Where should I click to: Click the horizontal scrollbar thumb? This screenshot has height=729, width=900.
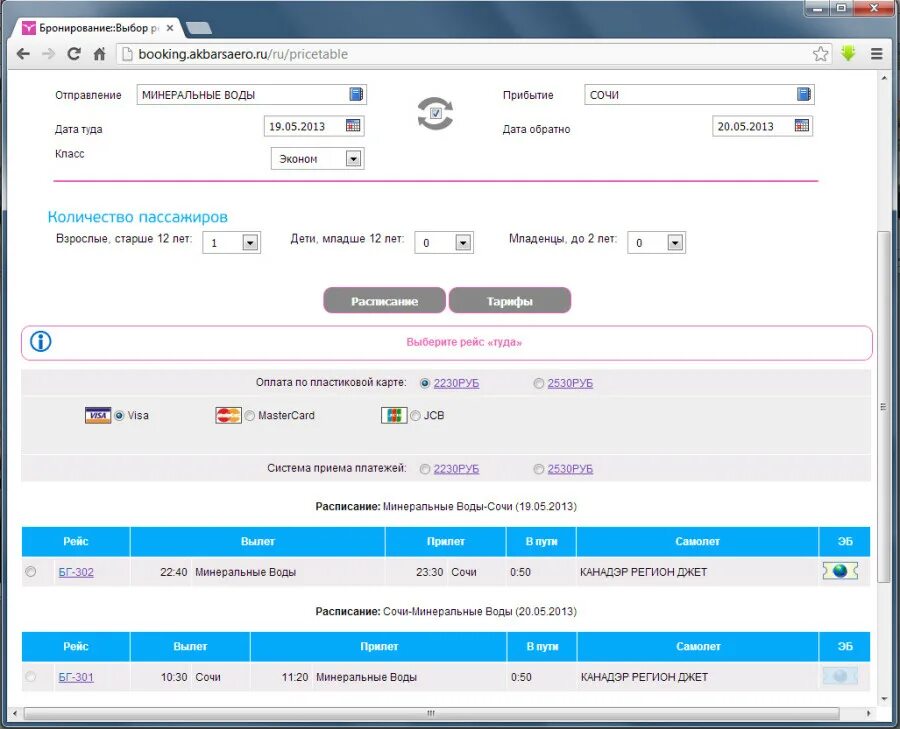430,714
